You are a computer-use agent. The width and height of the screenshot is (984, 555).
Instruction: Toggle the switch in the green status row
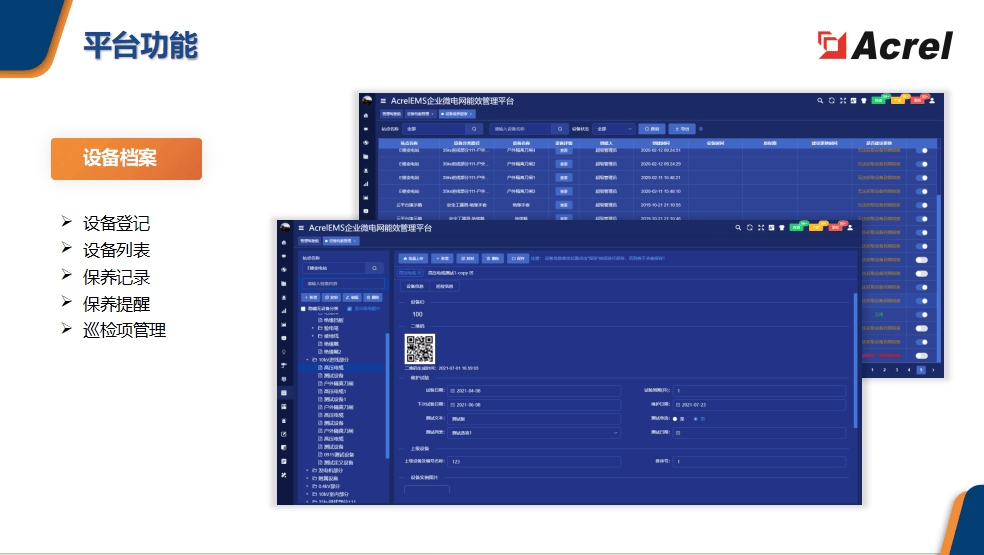click(x=921, y=315)
